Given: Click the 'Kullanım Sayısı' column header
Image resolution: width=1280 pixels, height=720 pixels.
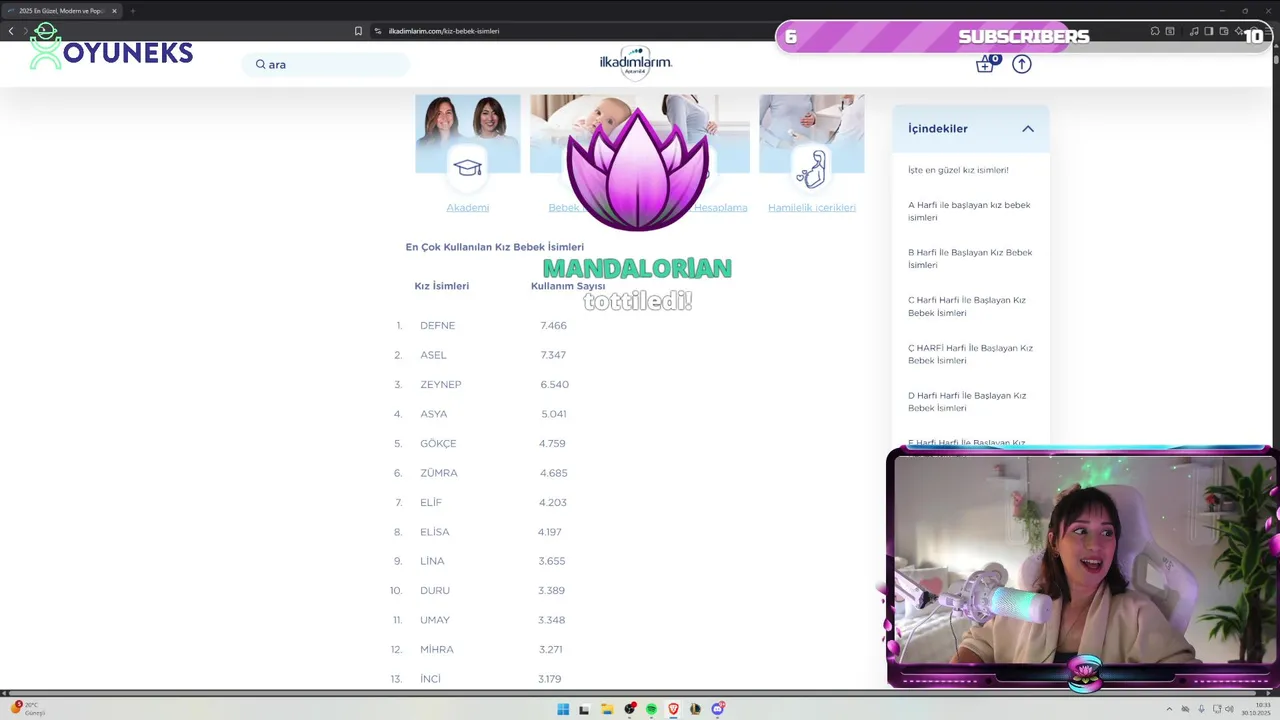Looking at the screenshot, I should click(x=568, y=286).
